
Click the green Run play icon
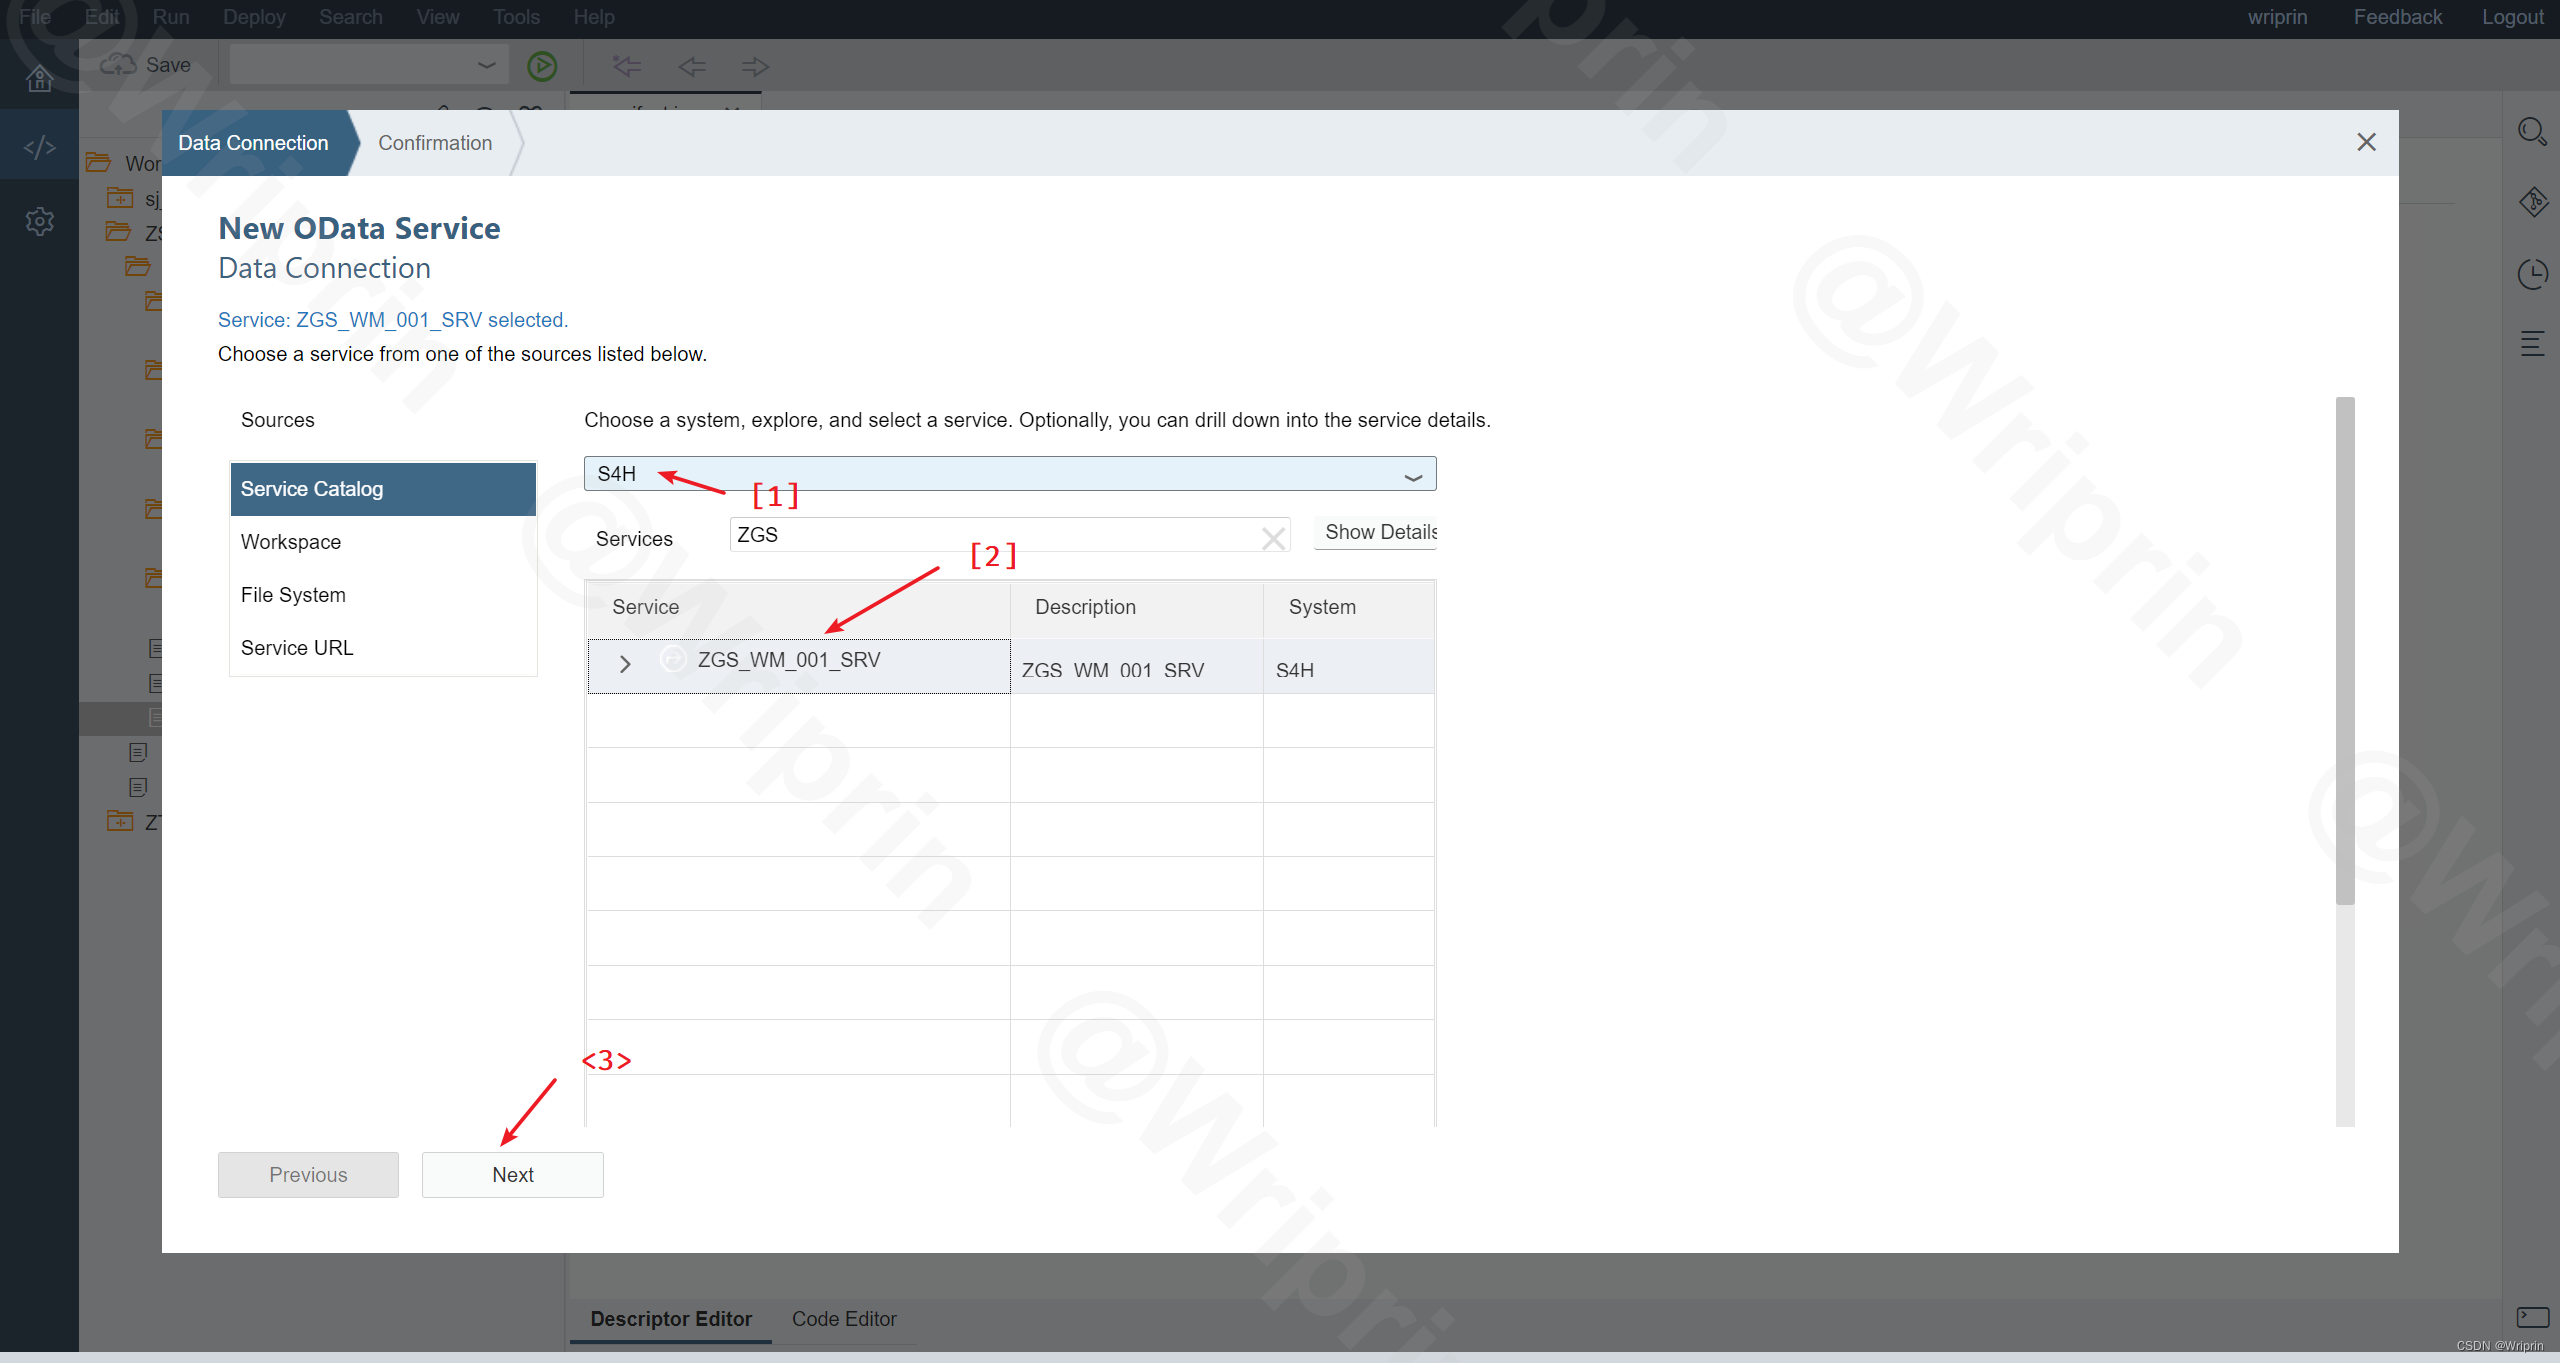(542, 66)
